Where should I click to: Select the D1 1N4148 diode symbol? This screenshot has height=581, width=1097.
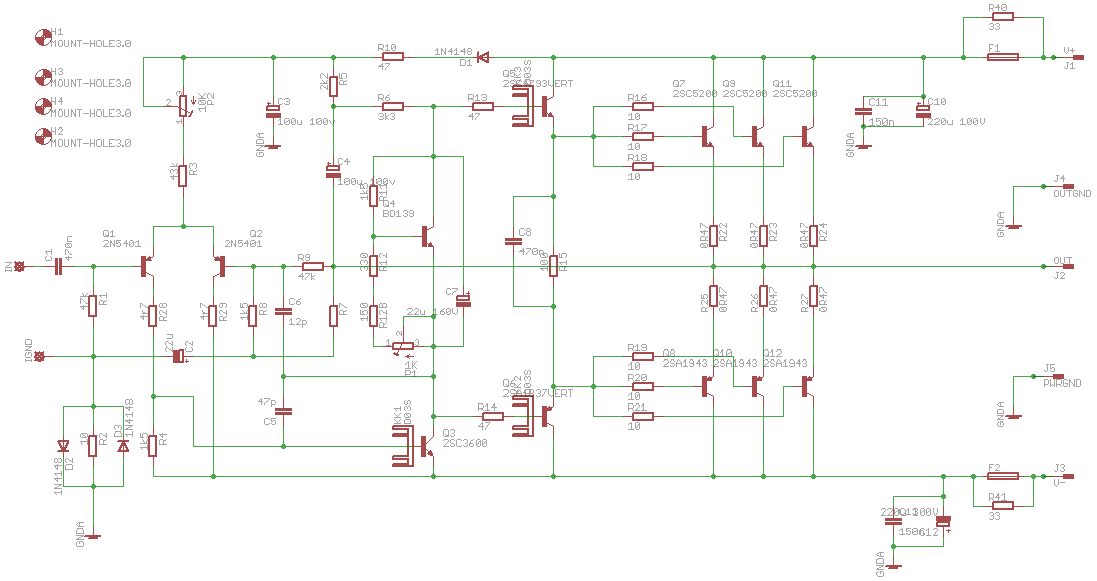pyautogui.click(x=483, y=57)
